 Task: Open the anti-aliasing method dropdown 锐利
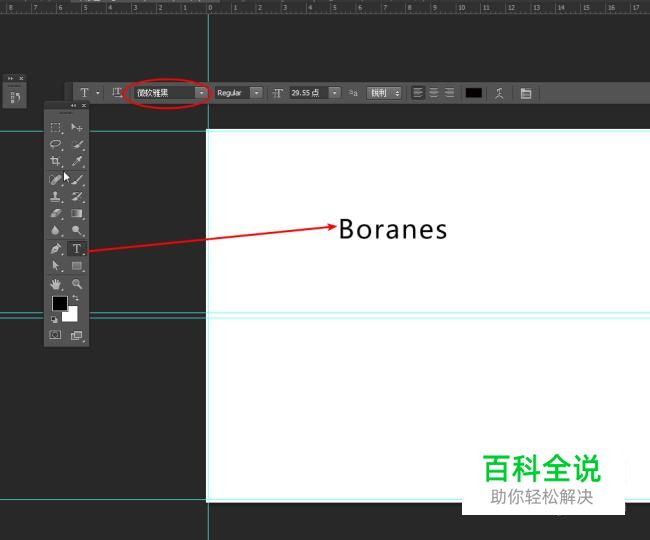tap(384, 93)
